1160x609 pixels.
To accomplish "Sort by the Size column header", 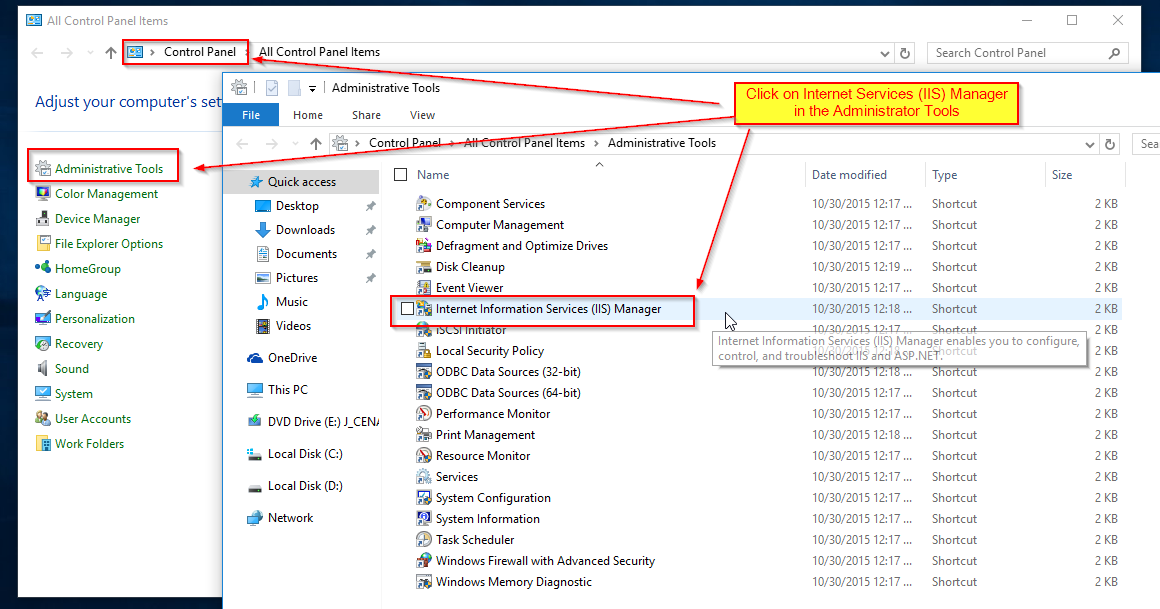I will tap(1062, 175).
